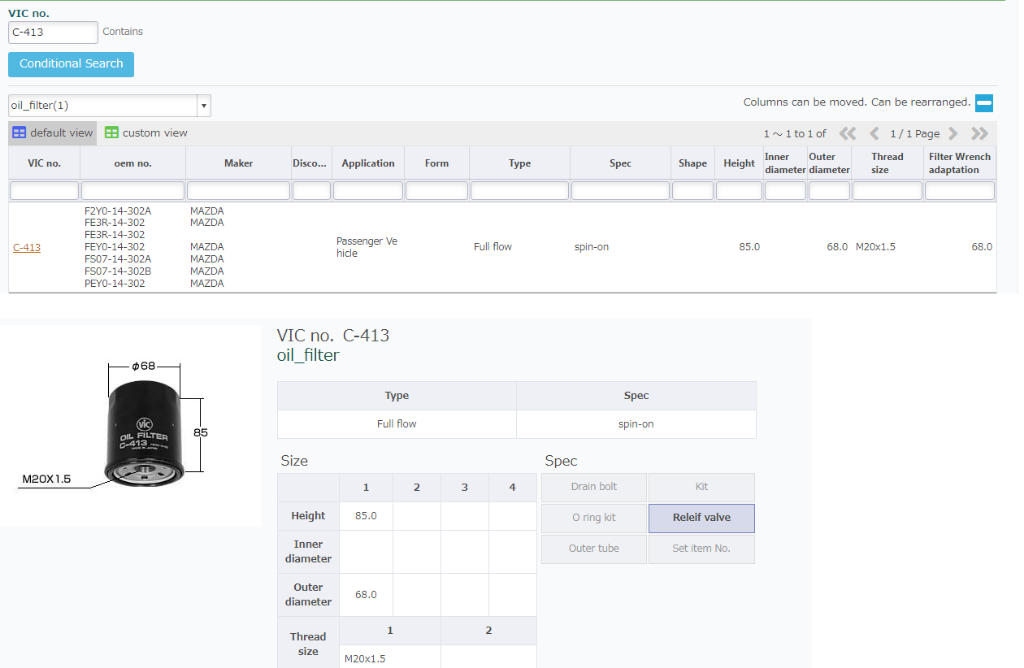Switch to default view tab
This screenshot has height=668, width=1024.
tap(52, 133)
